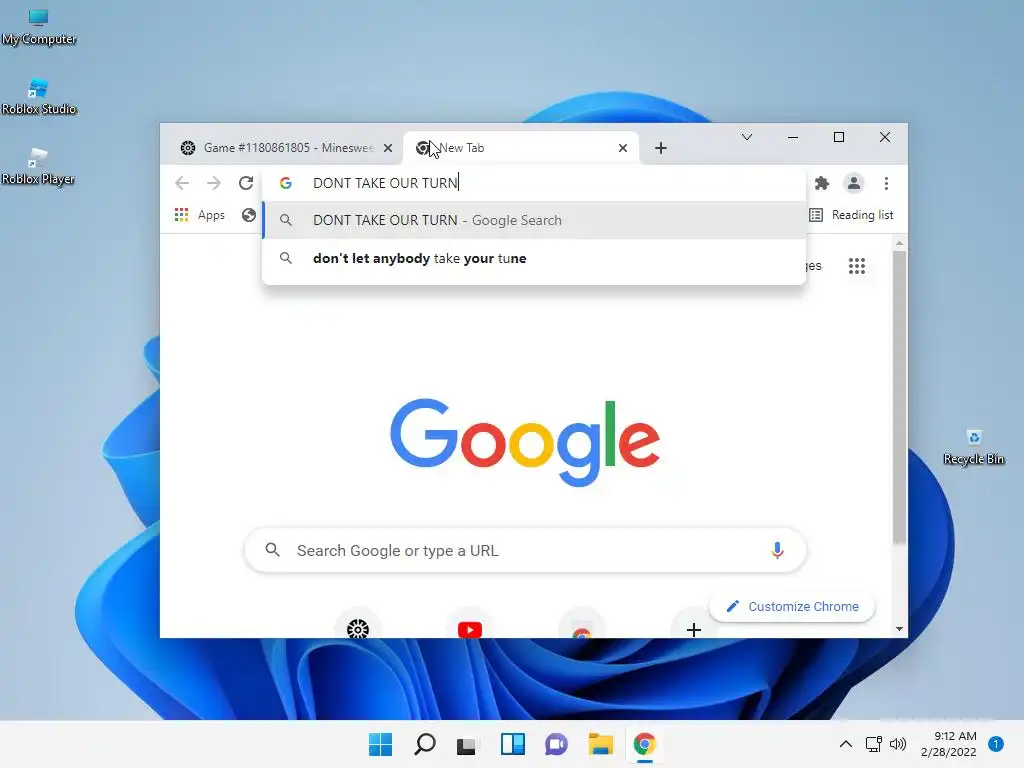Viewport: 1024px width, 768px height.
Task: Maximize the Chrome window
Action: point(839,137)
